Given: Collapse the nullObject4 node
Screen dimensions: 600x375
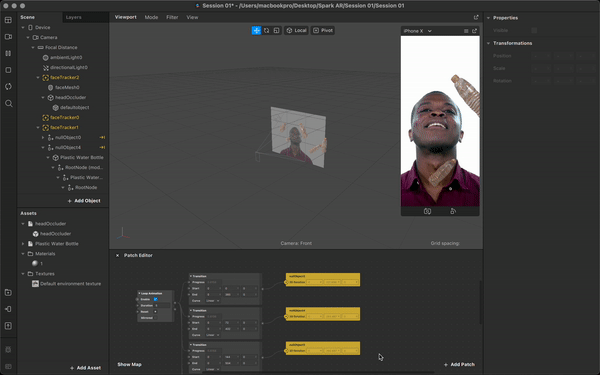Looking at the screenshot, I should click(x=43, y=147).
